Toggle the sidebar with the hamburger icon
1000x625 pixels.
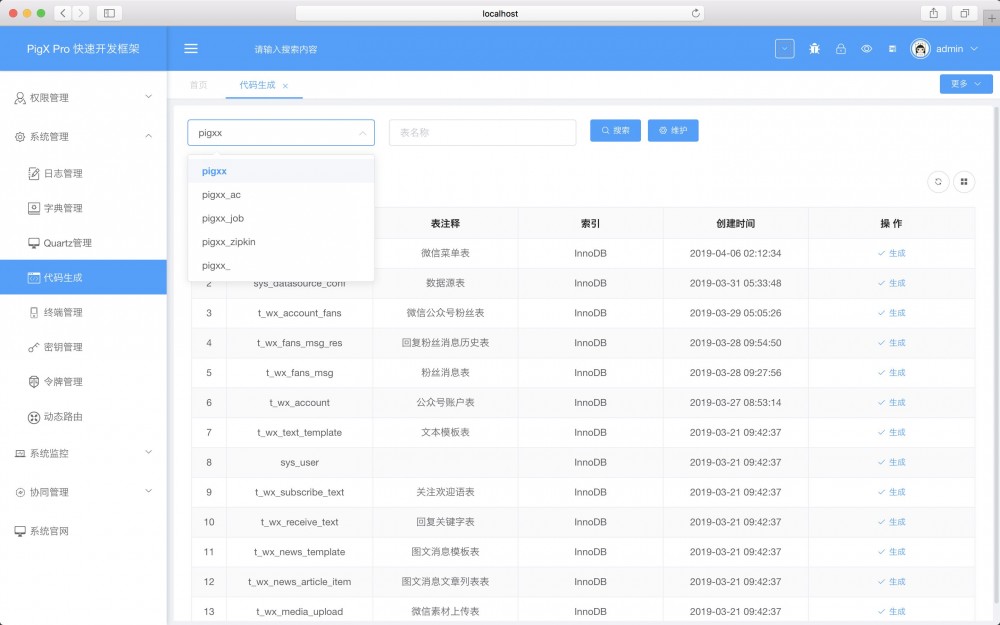(x=190, y=48)
